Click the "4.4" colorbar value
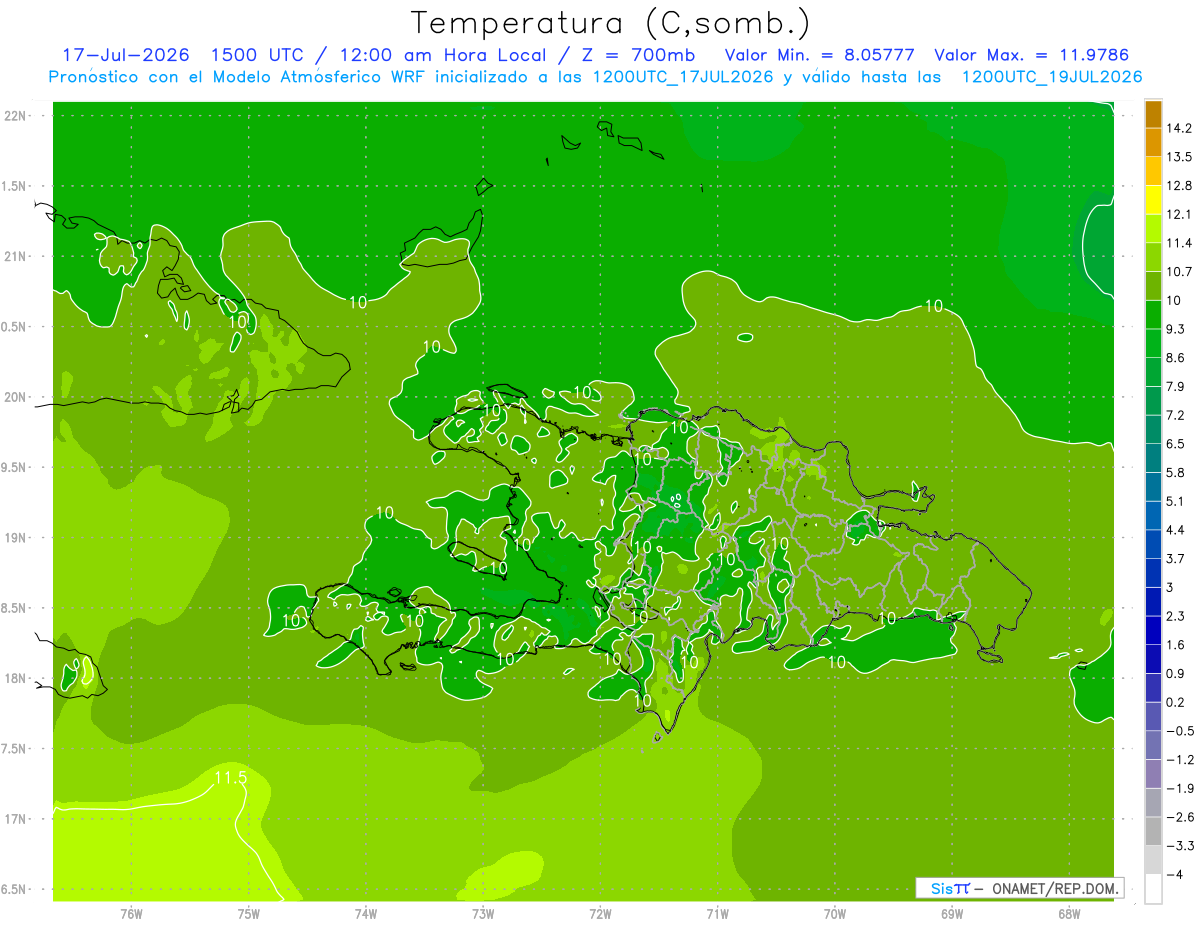This screenshot has height=927, width=1200. 1175,530
